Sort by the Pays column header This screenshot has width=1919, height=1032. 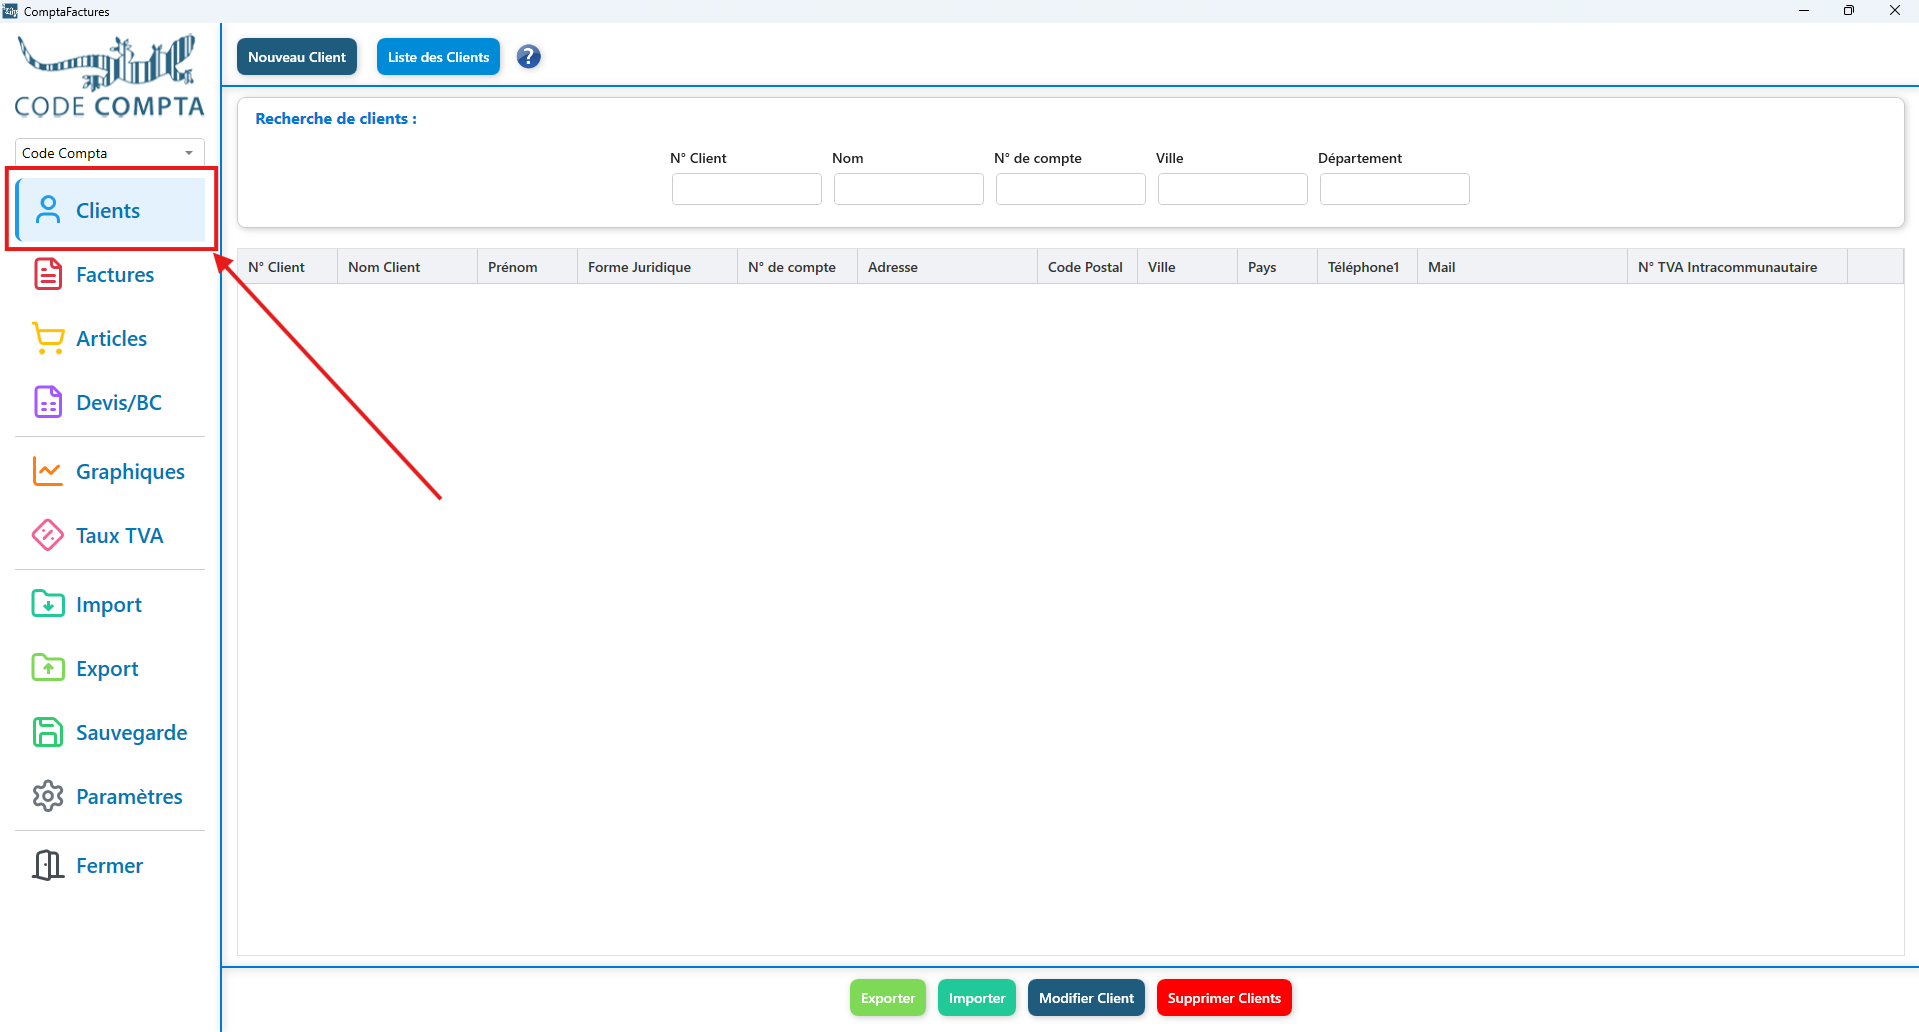(1278, 267)
